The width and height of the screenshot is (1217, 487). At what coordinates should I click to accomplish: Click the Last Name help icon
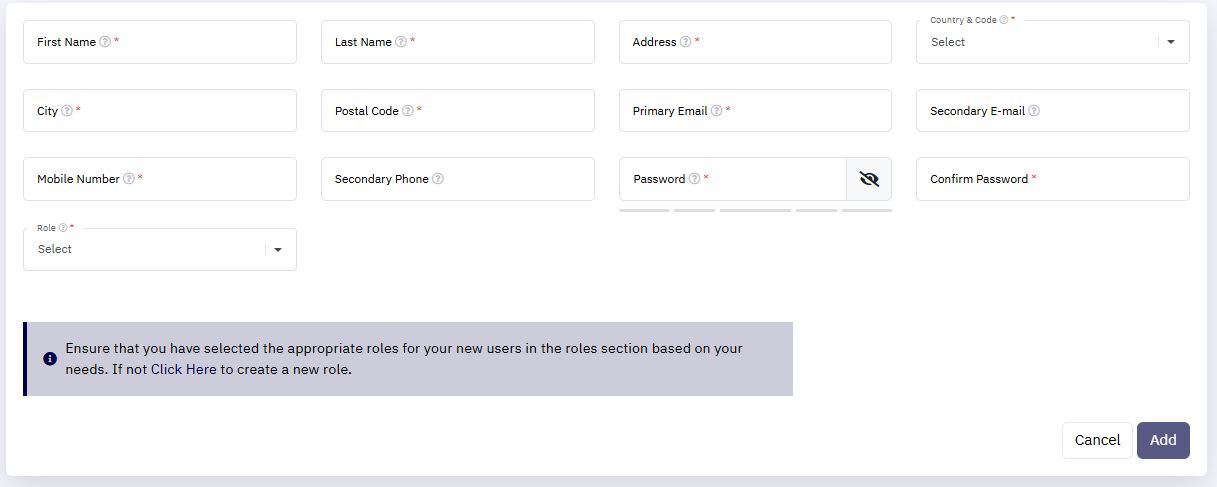(401, 42)
